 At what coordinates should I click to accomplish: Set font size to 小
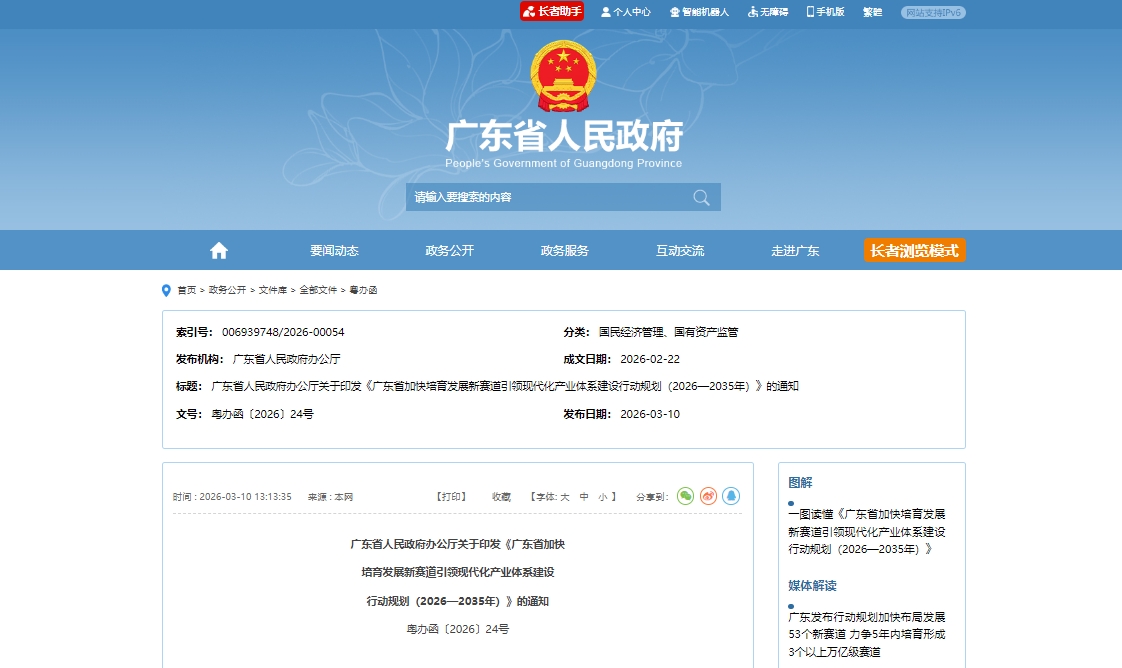[602, 497]
